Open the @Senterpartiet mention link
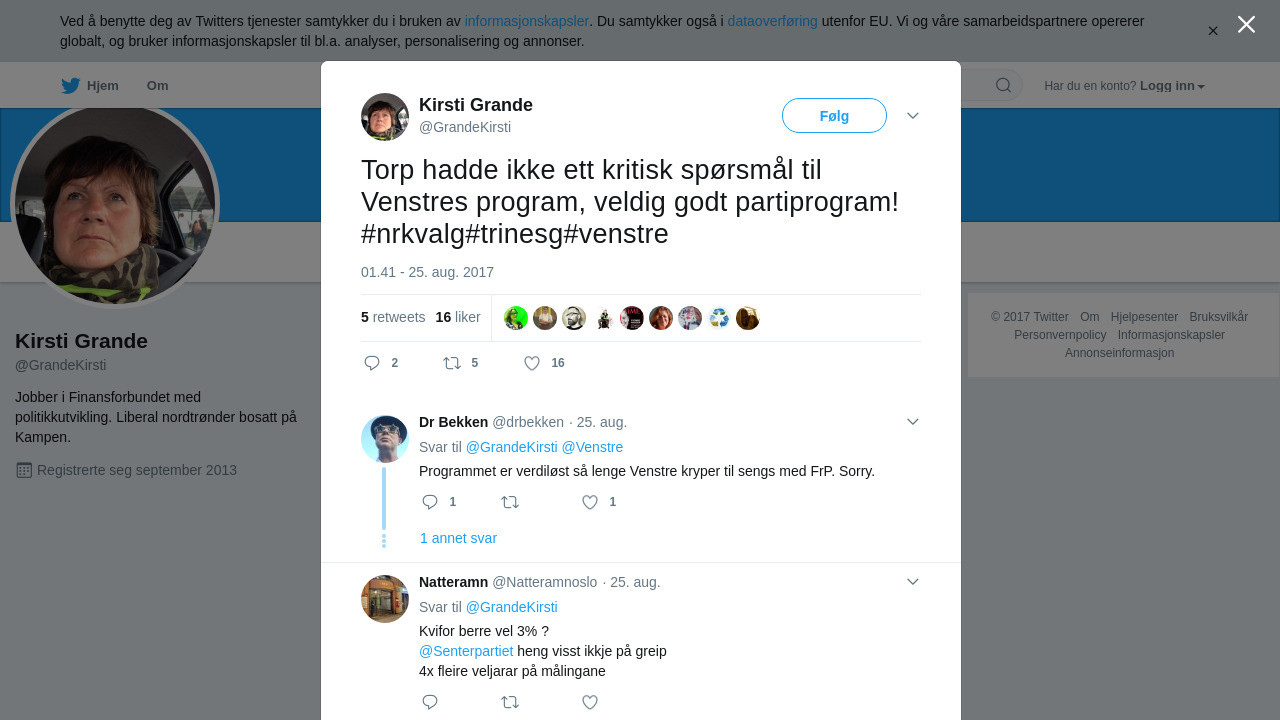Image resolution: width=1280 pixels, height=720 pixels. click(x=466, y=651)
